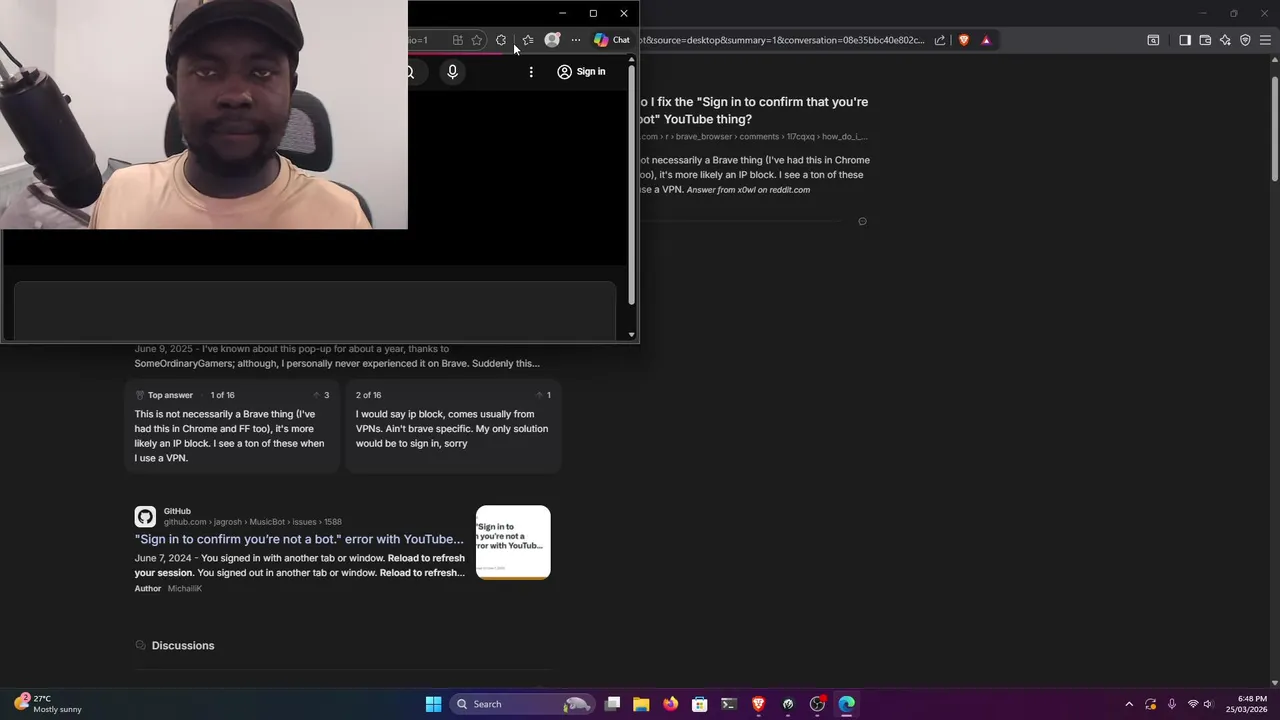Click the Brave share page icon
Screen dimensions: 1280x720
940,40
